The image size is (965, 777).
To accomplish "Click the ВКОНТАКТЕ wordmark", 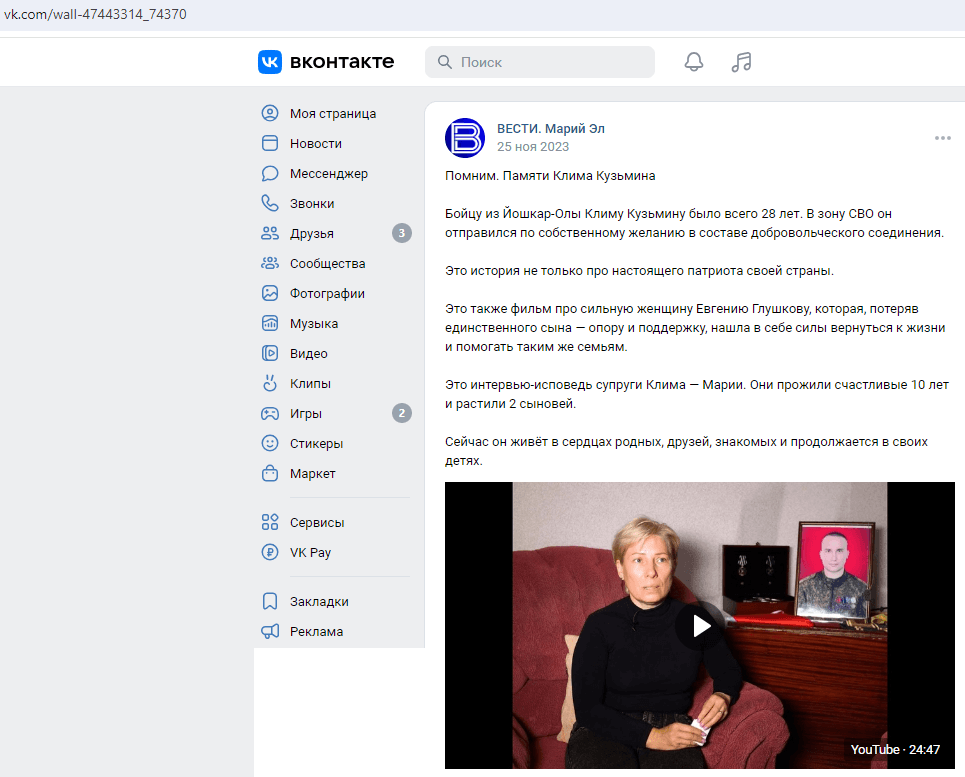I will click(x=342, y=62).
